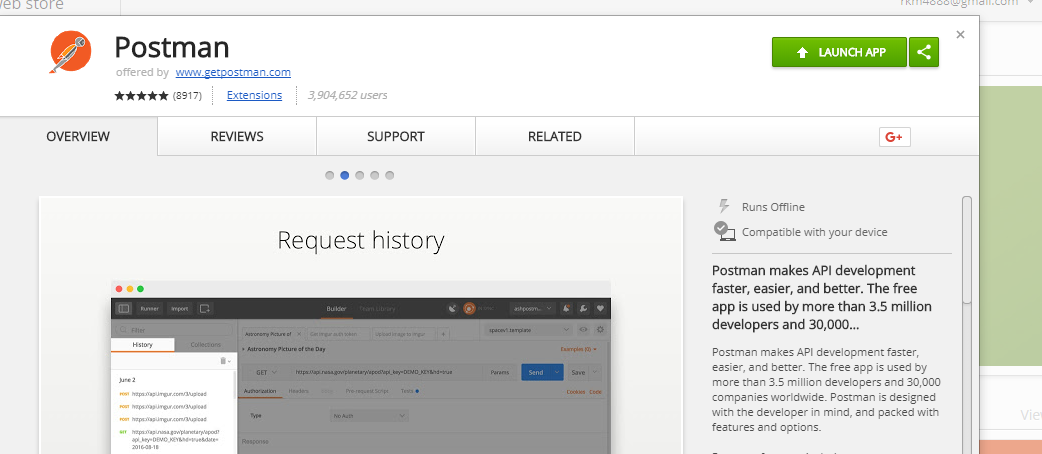
Task: Close the Postman details dialog
Action: [960, 35]
